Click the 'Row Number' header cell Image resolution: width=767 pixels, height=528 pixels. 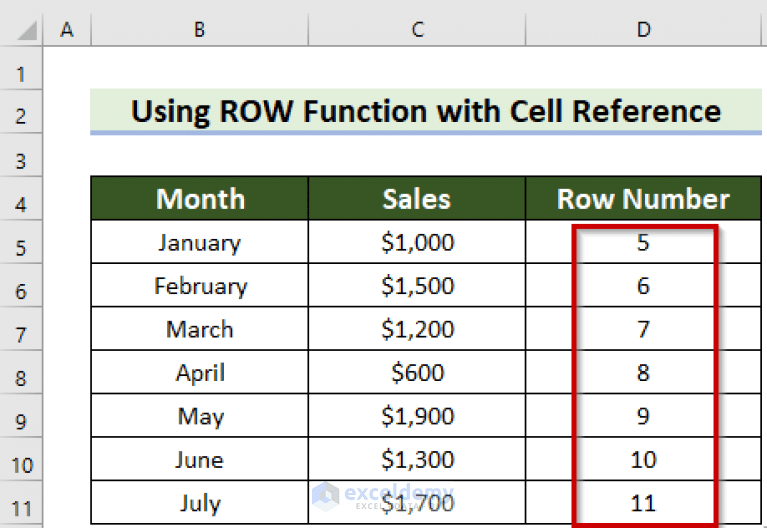[644, 198]
